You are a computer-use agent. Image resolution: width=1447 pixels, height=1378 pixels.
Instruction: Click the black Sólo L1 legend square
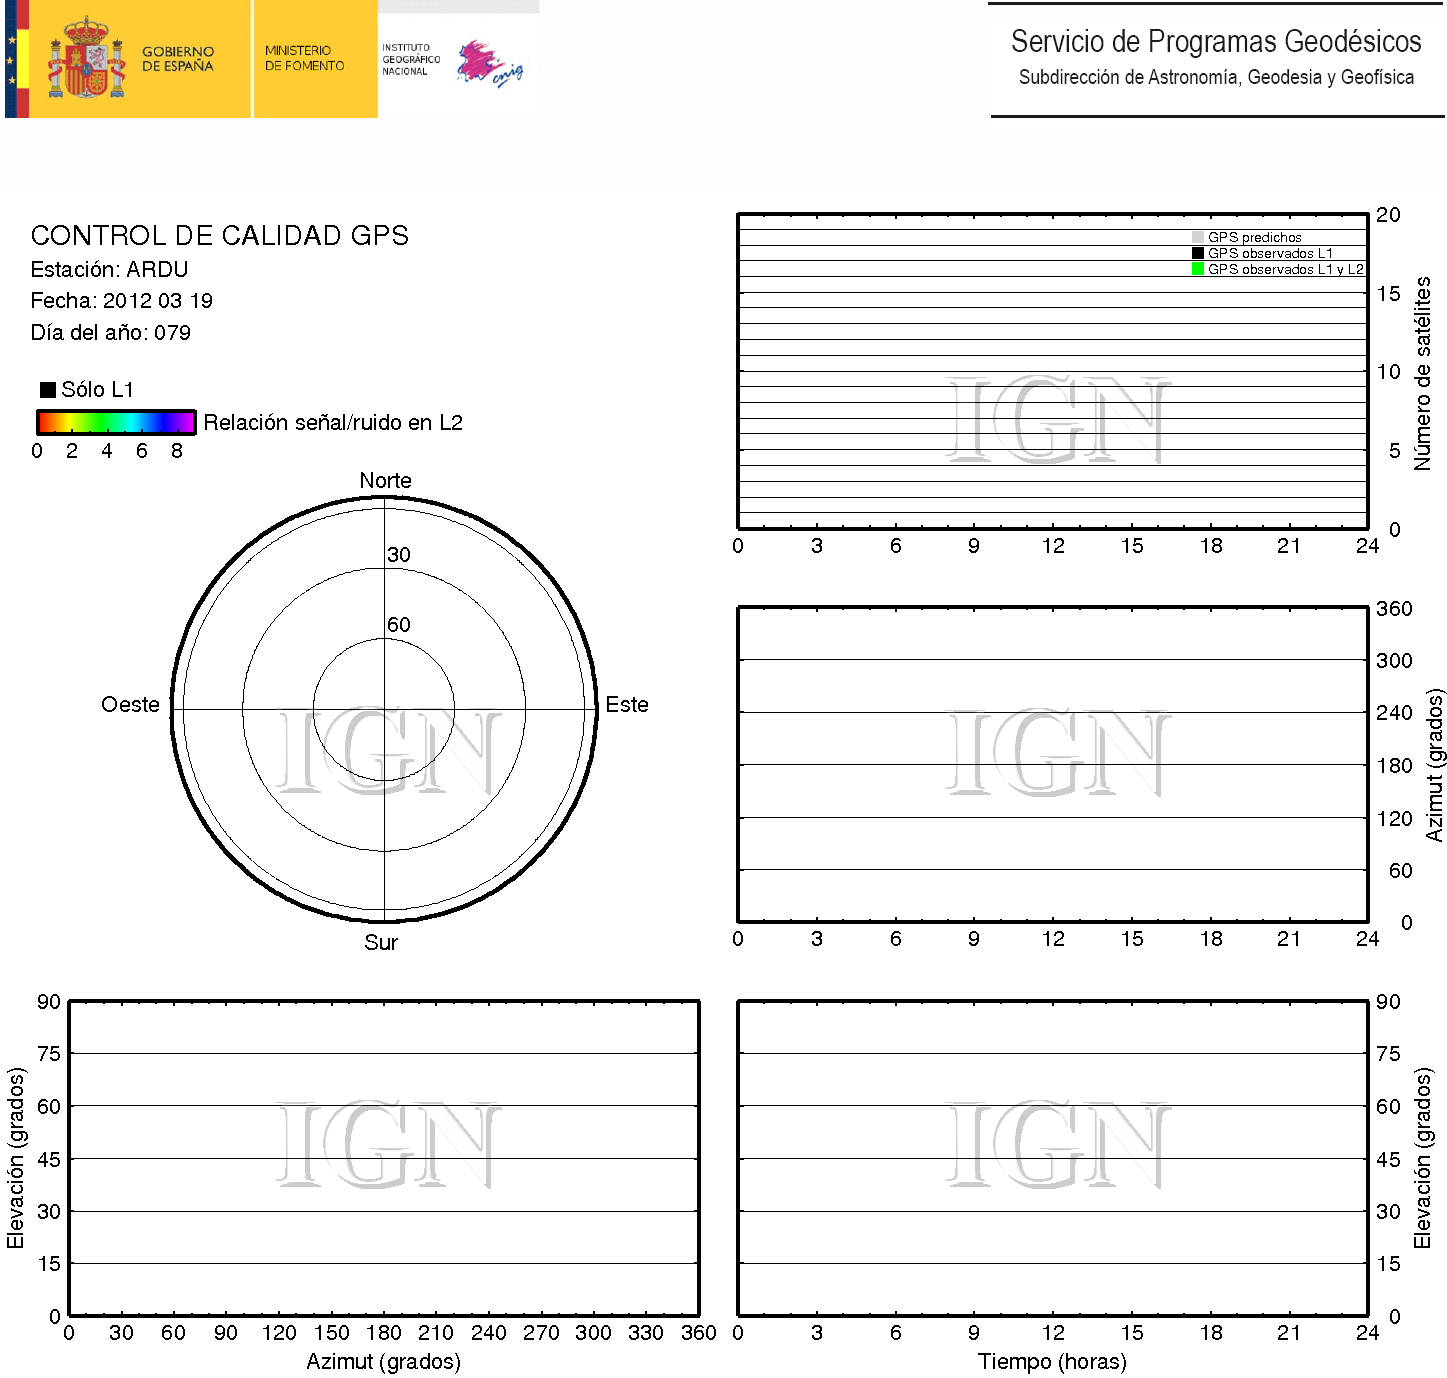tap(47, 390)
